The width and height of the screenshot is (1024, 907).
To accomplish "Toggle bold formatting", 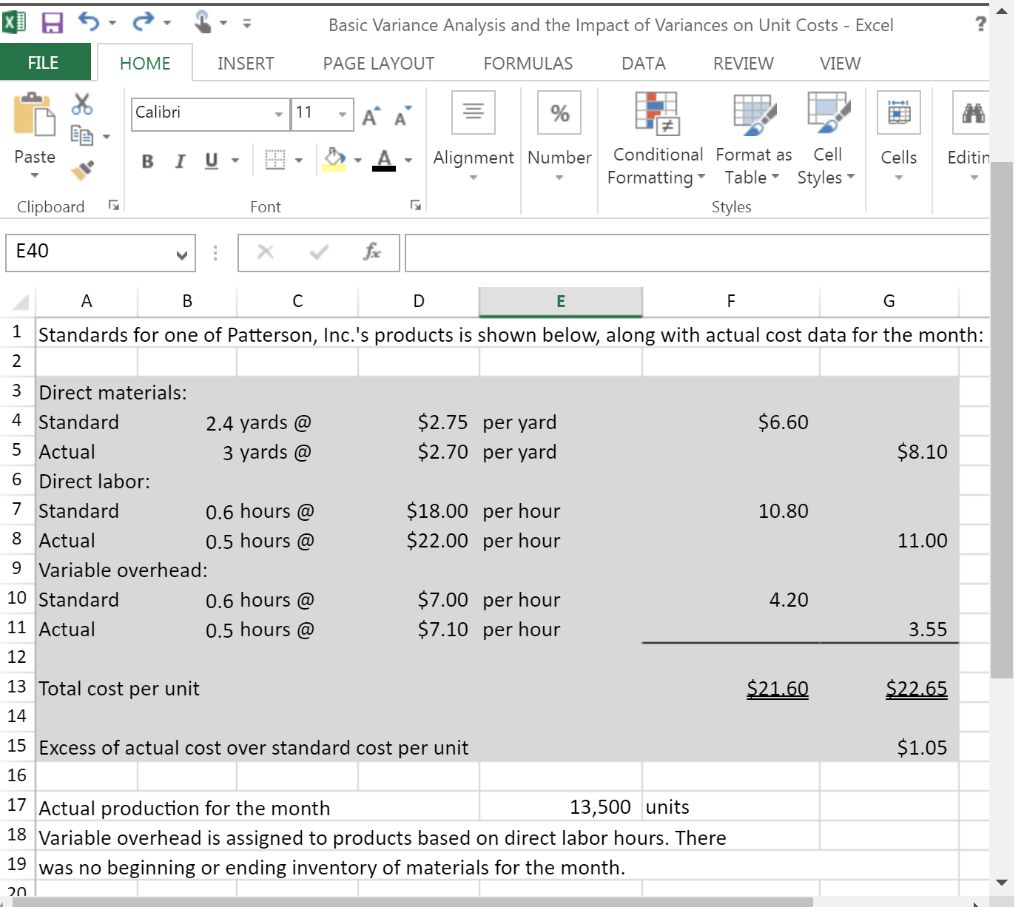I will click(x=146, y=161).
